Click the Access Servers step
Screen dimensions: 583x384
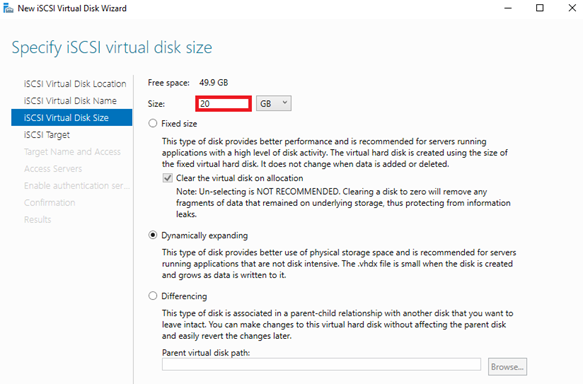[53, 169]
